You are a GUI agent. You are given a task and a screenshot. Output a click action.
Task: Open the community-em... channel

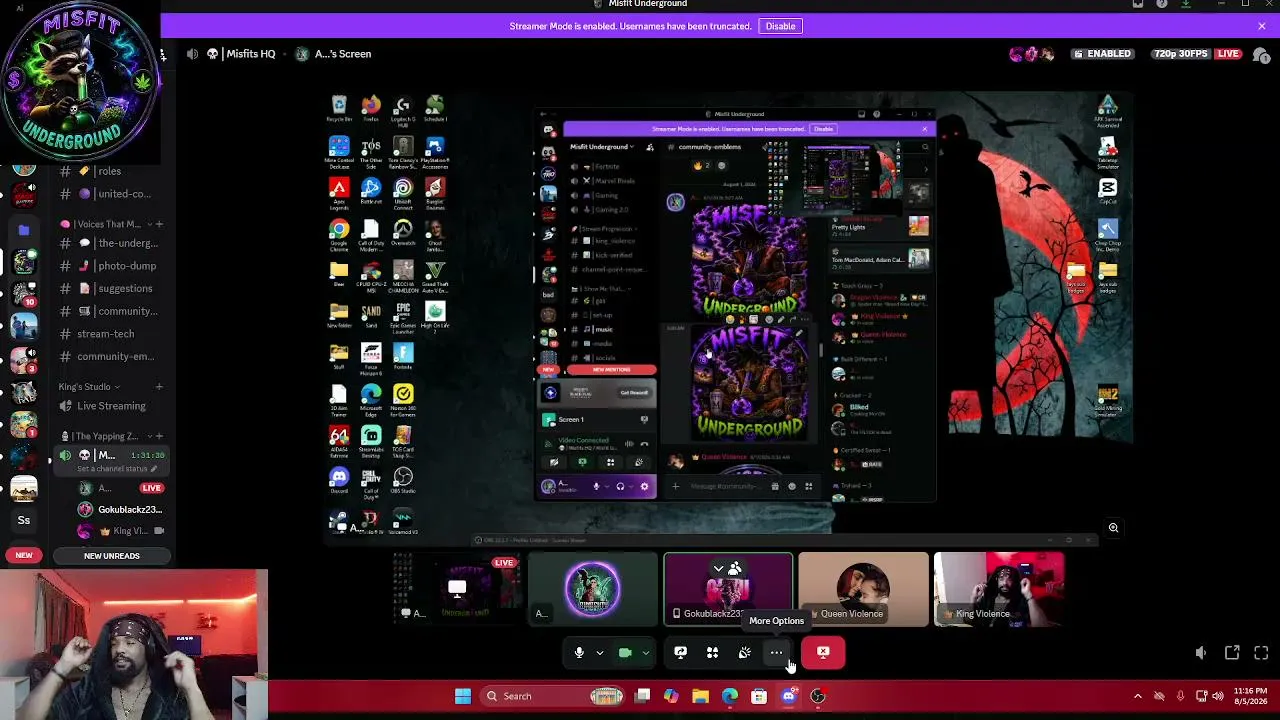pos(108,356)
